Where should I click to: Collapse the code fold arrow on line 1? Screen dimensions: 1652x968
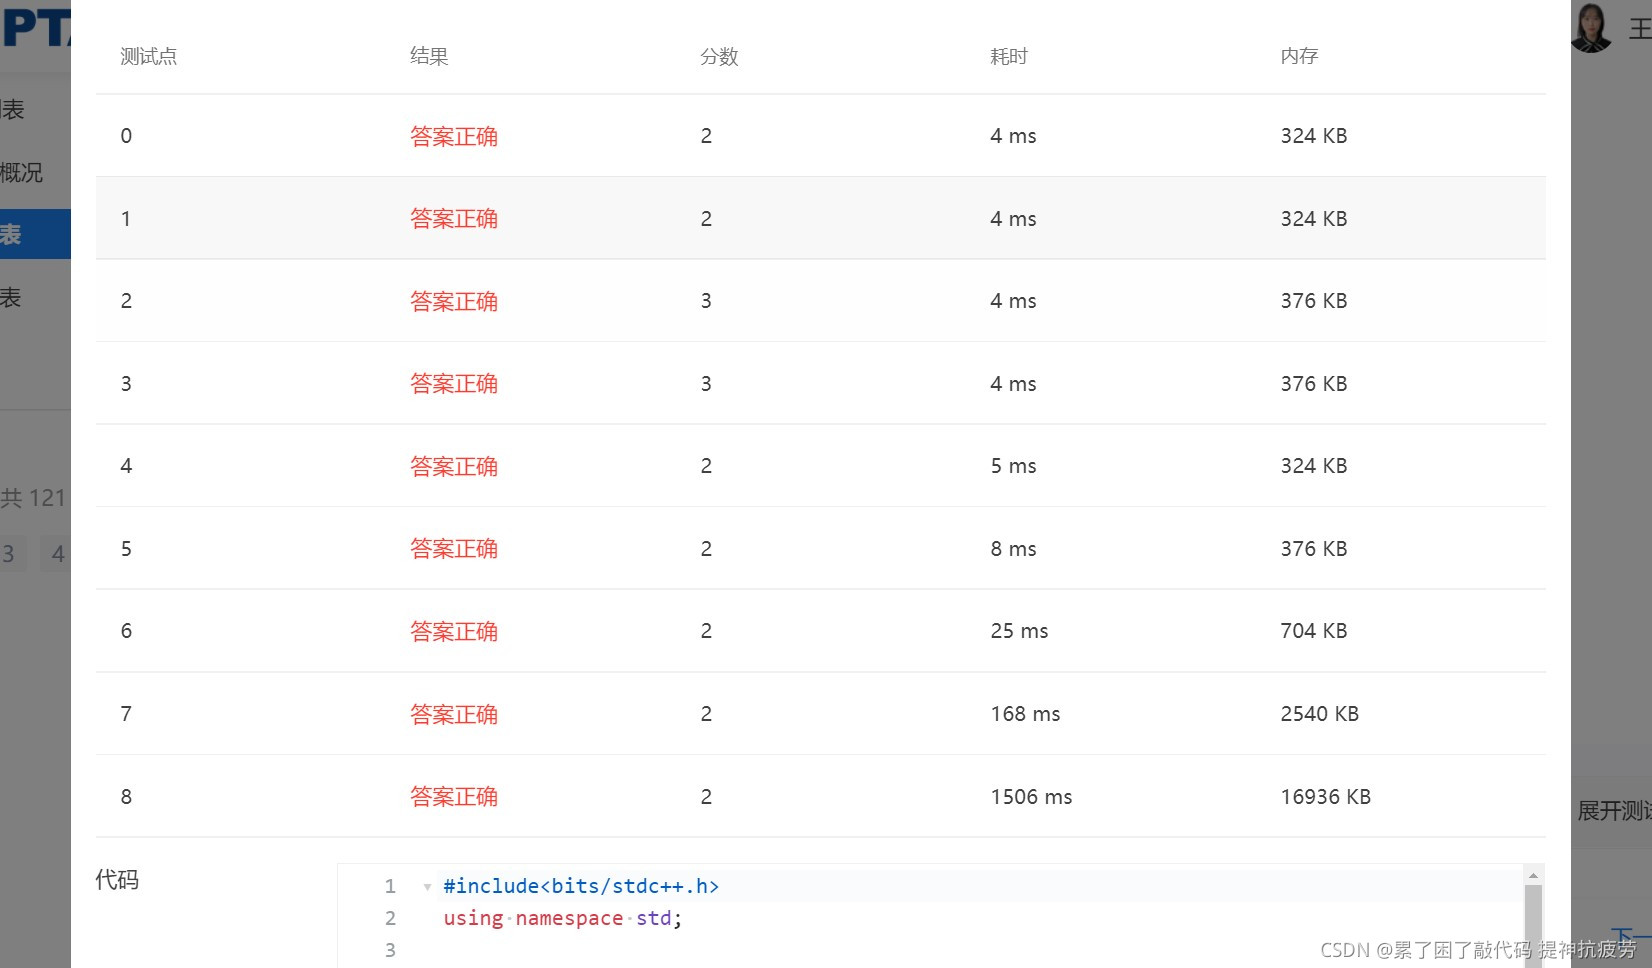[x=427, y=887]
